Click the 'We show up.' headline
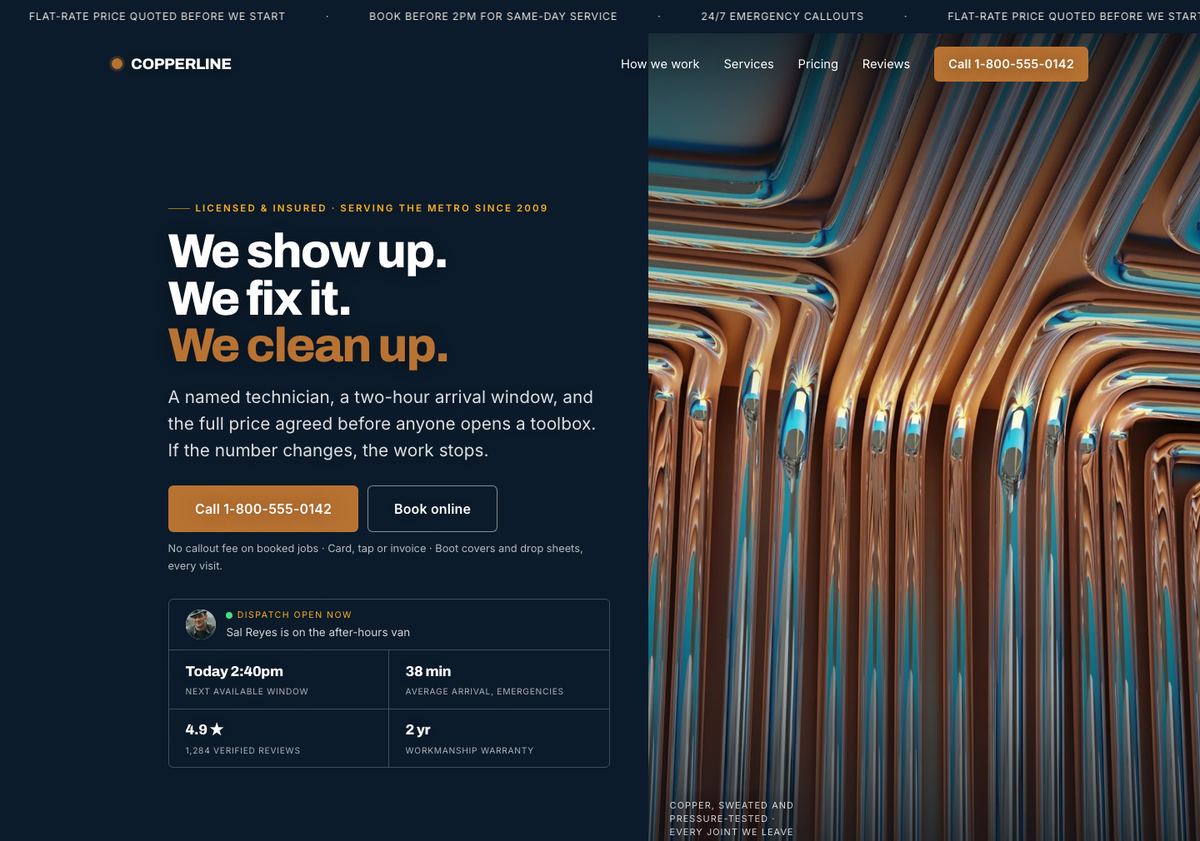 (308, 251)
